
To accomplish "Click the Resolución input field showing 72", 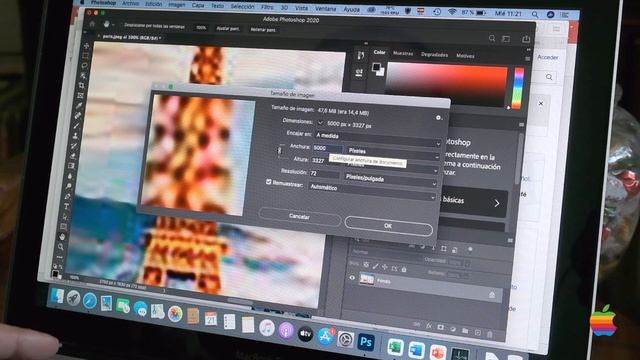I will 324,173.
